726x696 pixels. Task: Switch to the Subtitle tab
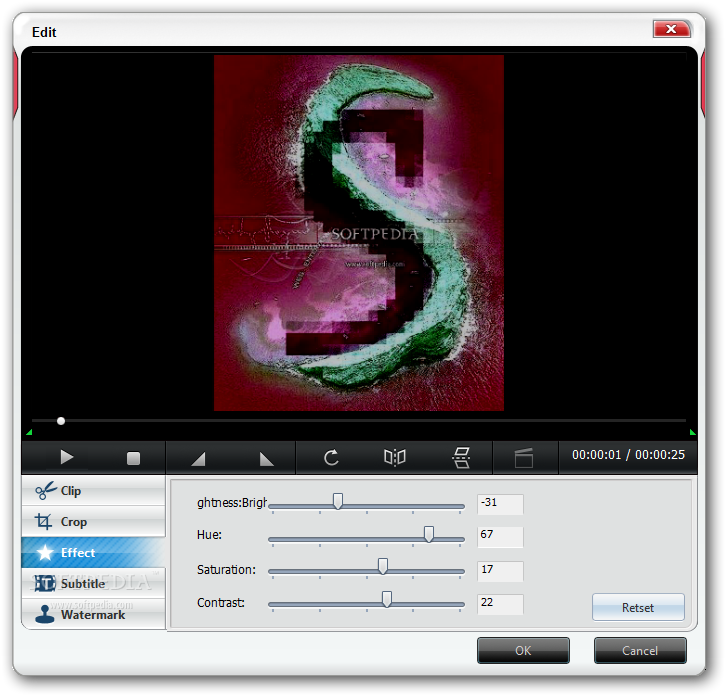pos(93,583)
